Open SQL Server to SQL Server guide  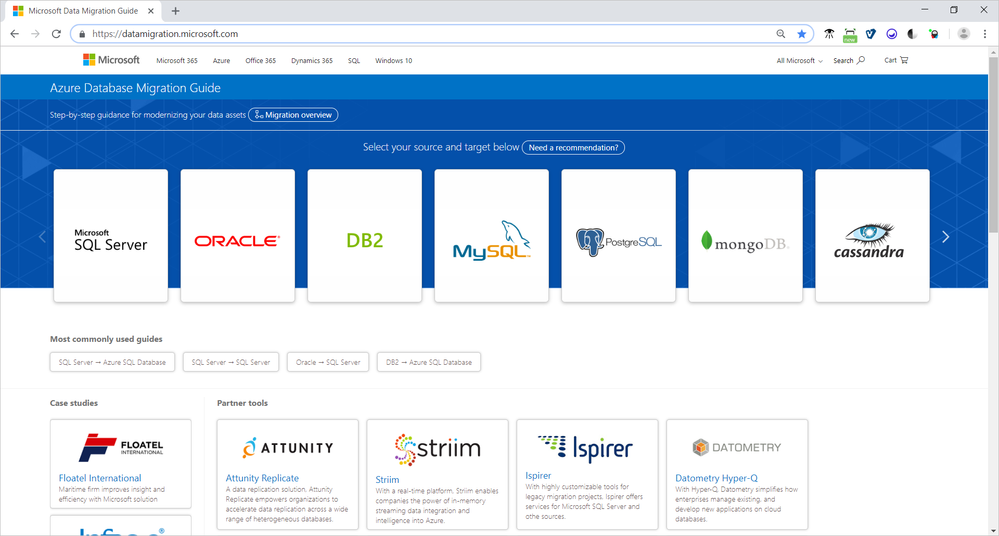tap(231, 362)
